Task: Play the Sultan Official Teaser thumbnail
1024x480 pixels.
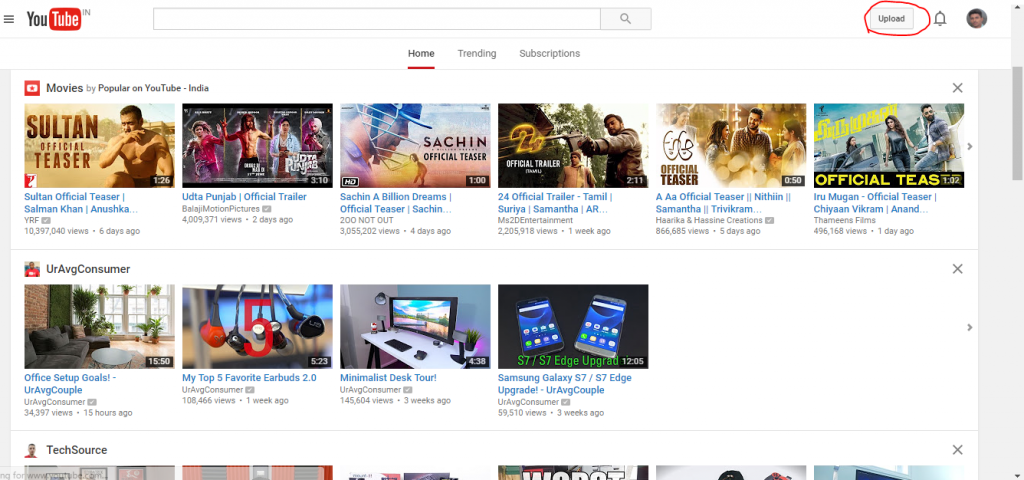Action: pyautogui.click(x=99, y=146)
